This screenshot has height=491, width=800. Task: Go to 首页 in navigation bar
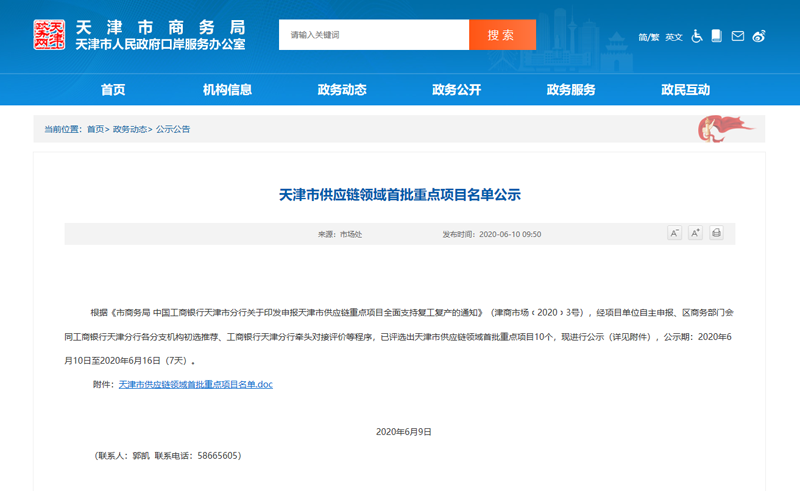click(x=113, y=90)
